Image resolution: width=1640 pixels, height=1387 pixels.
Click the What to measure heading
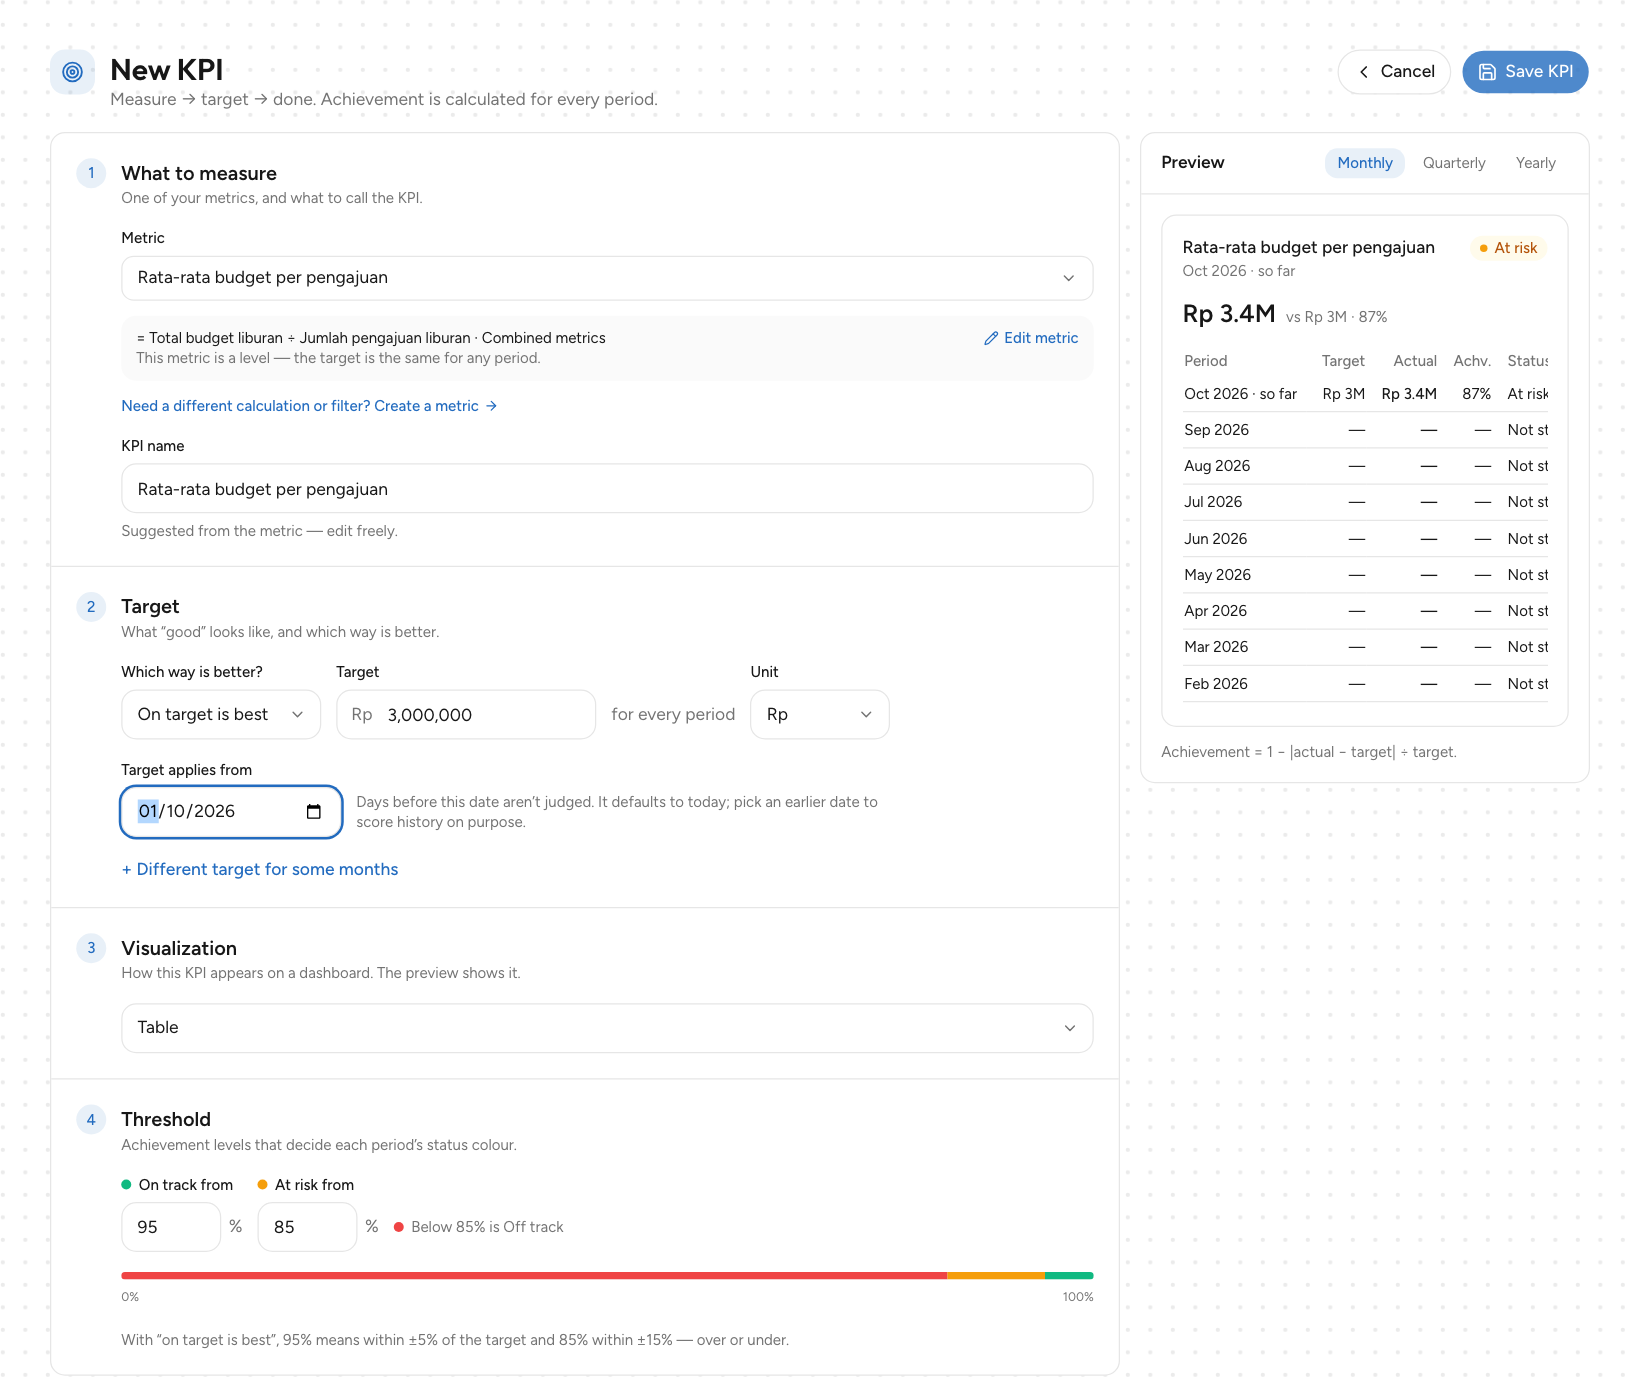coord(199,174)
